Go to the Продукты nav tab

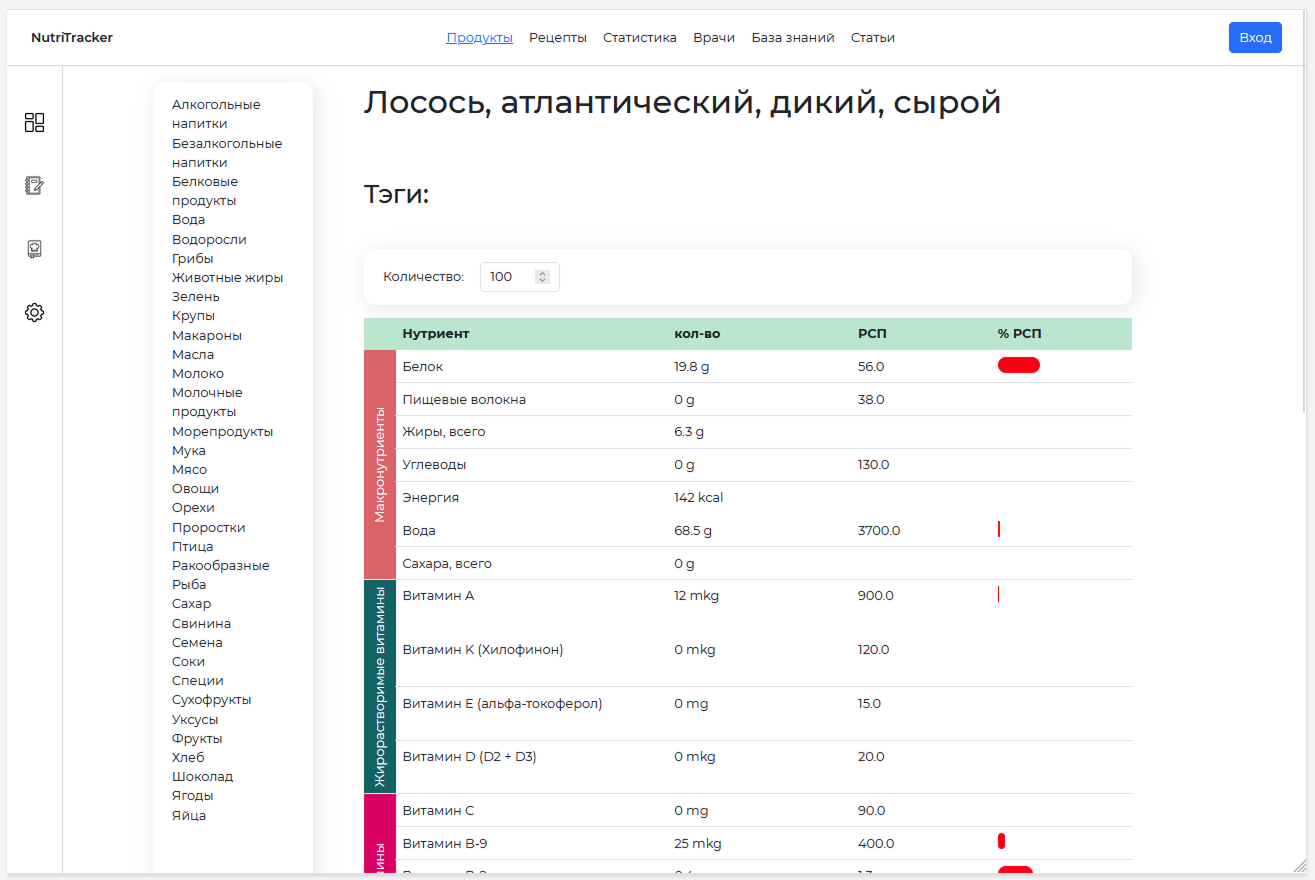(479, 38)
